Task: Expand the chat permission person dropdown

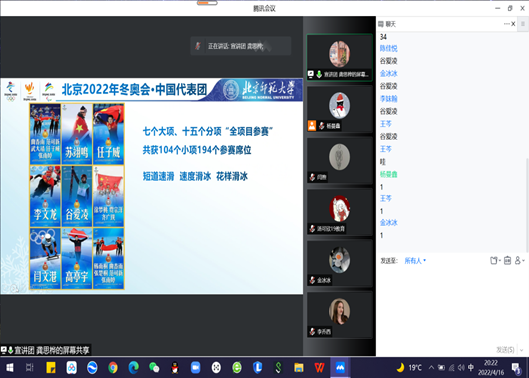Action: (x=520, y=260)
